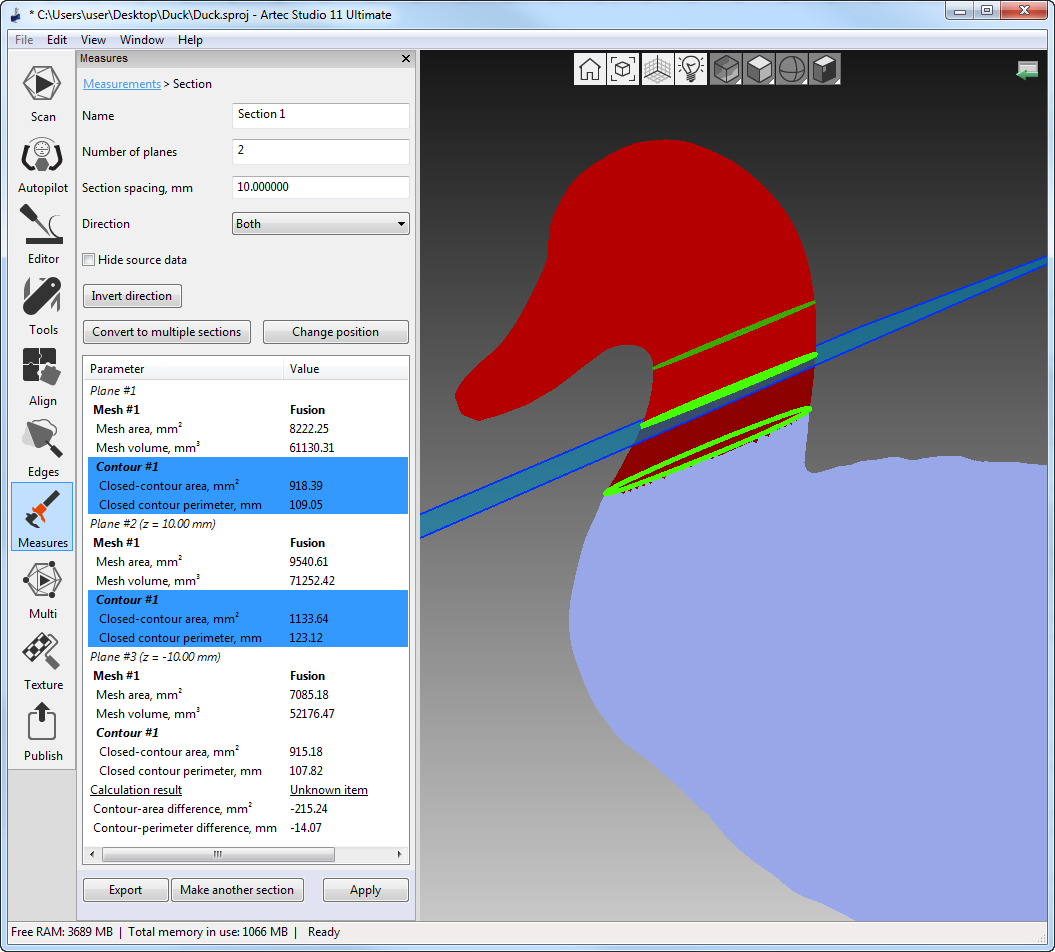Open the Texture panel
Screen dimensions: 1055x952
[42, 661]
